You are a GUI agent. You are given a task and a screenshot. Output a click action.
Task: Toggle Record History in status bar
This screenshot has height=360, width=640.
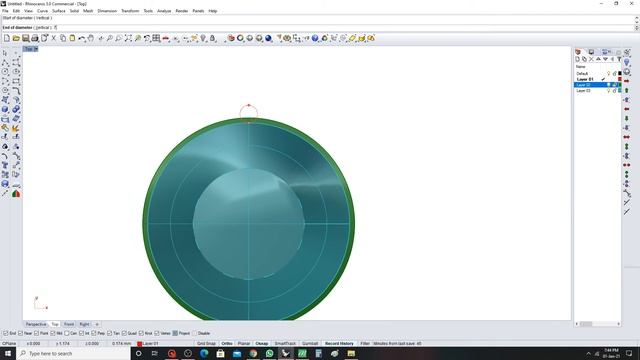[339, 344]
